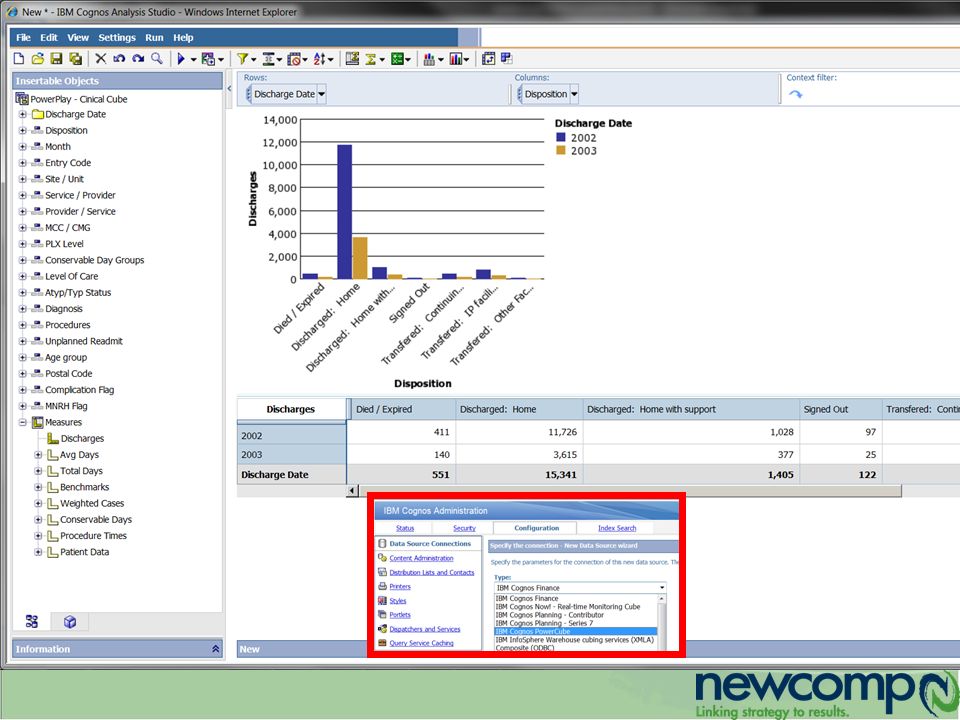
Task: Click the Insert objects icon next to Run
Action: coord(208,59)
